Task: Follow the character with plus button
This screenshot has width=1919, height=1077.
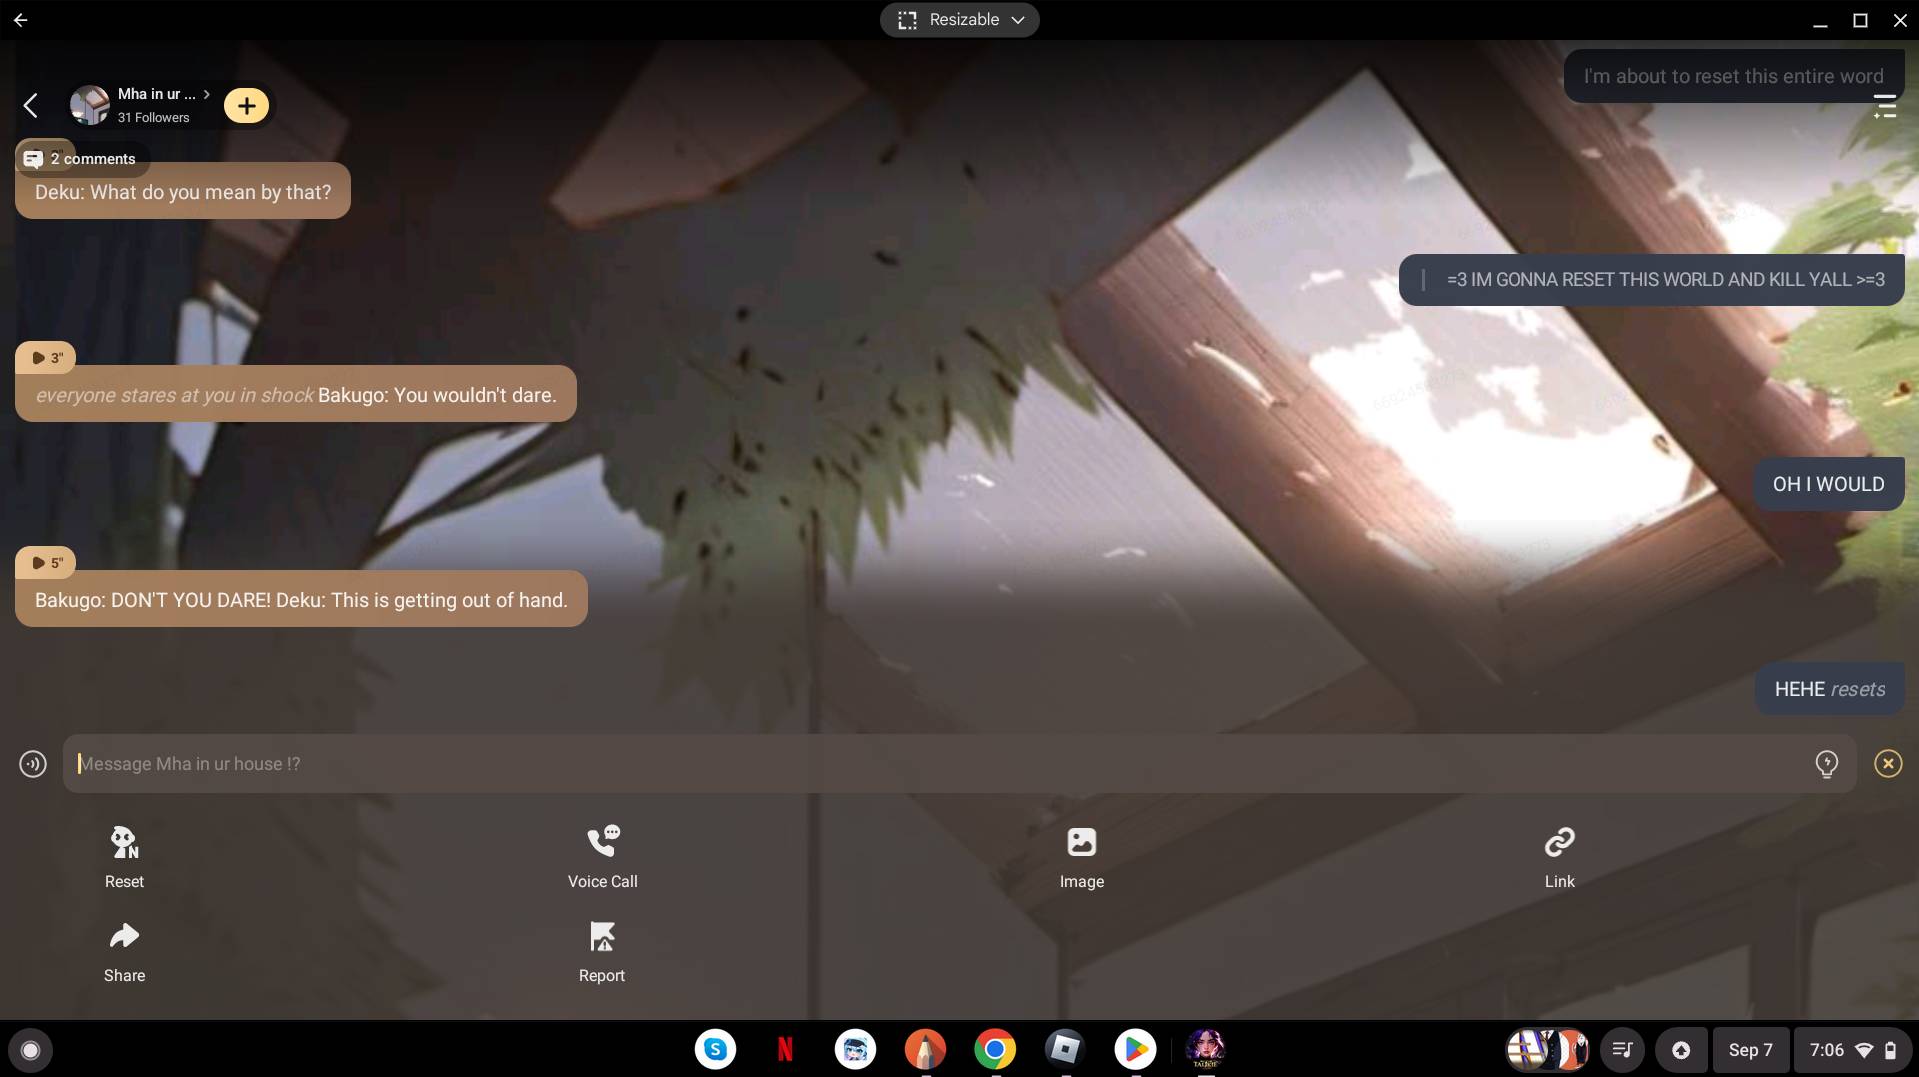Action: click(x=246, y=106)
